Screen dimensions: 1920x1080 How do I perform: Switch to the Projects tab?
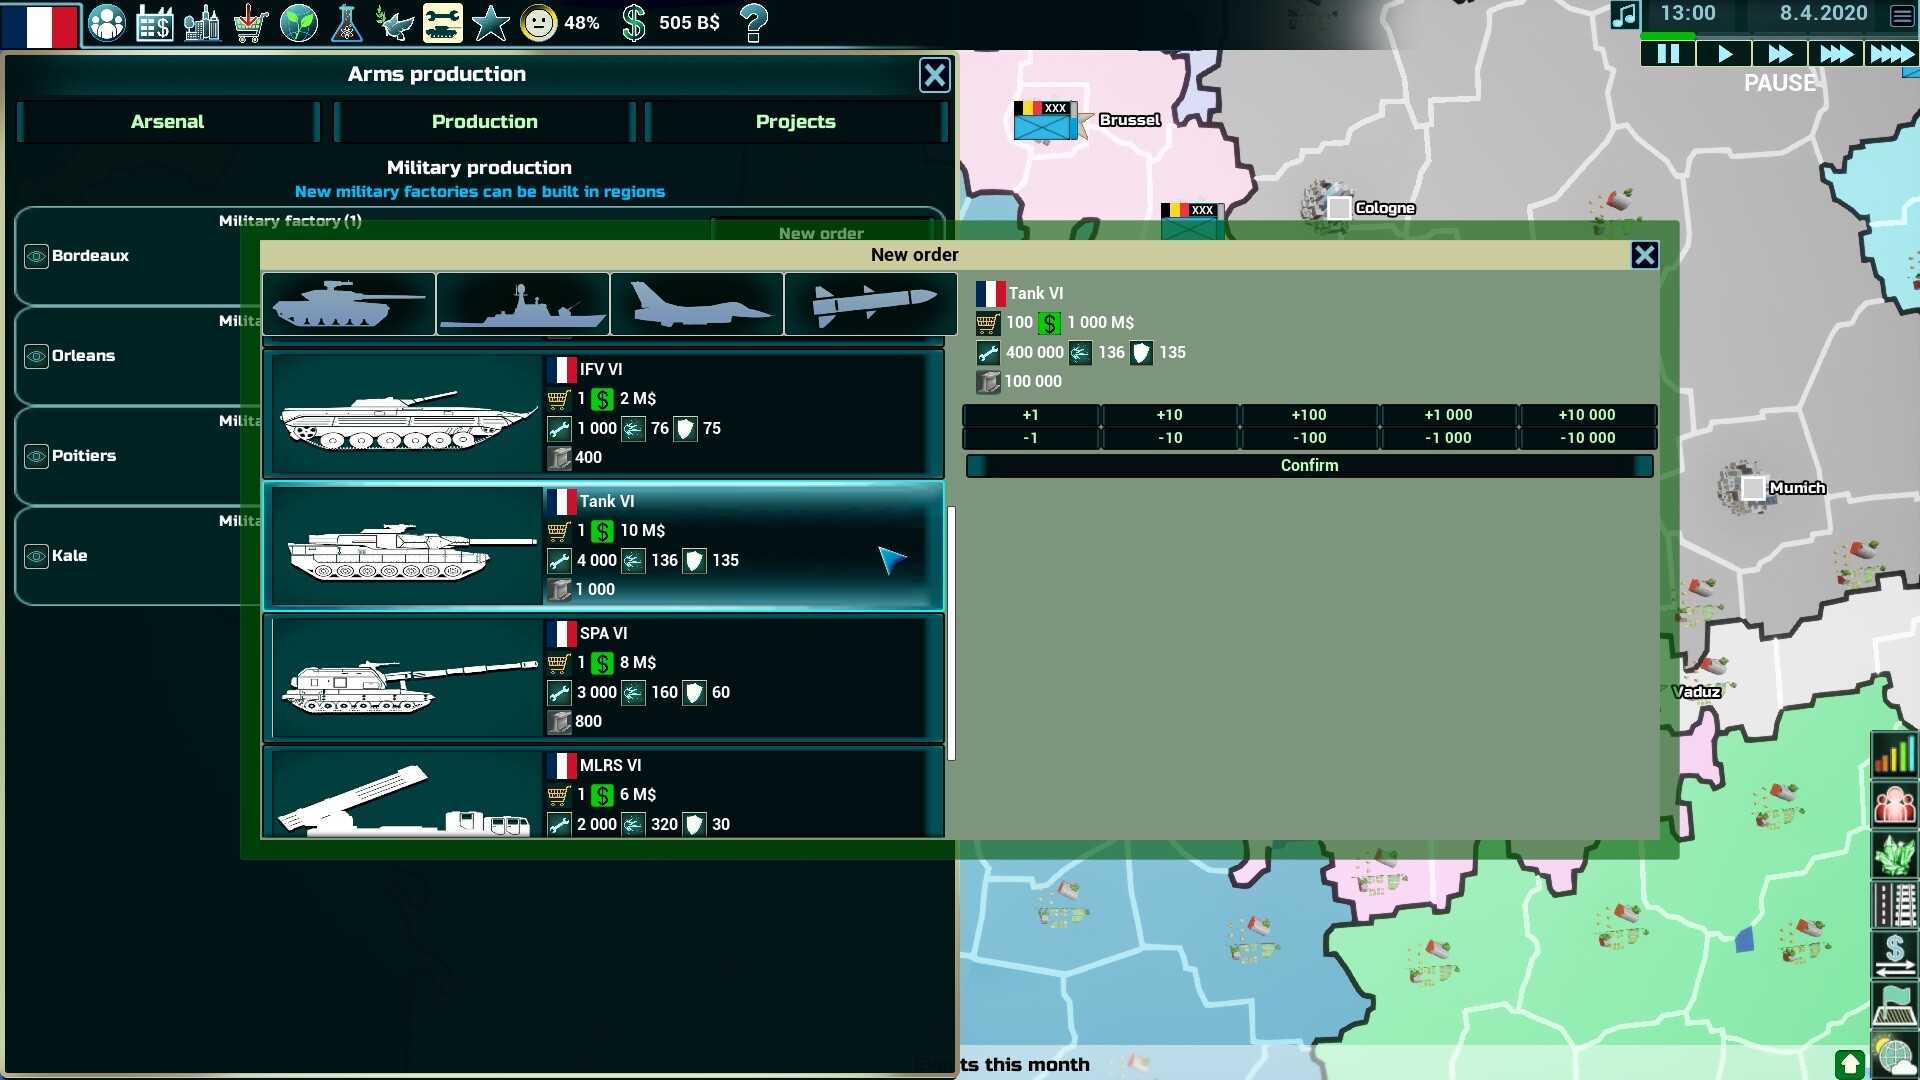(x=795, y=122)
